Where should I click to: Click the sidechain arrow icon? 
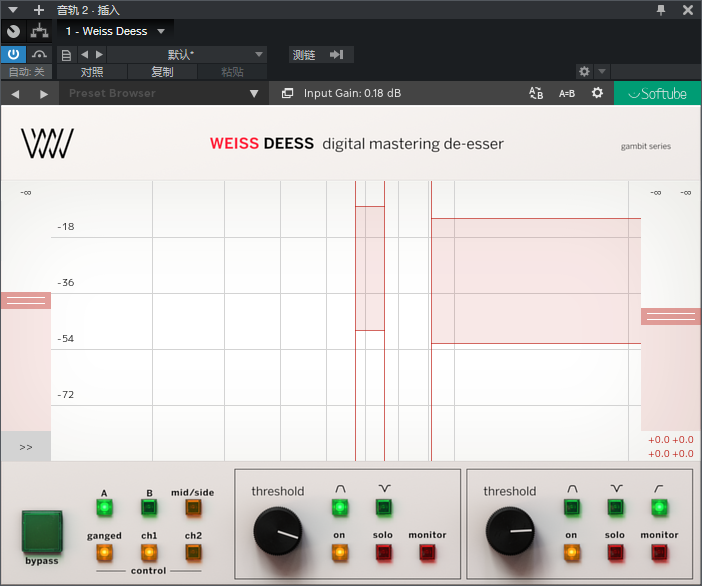coord(337,55)
